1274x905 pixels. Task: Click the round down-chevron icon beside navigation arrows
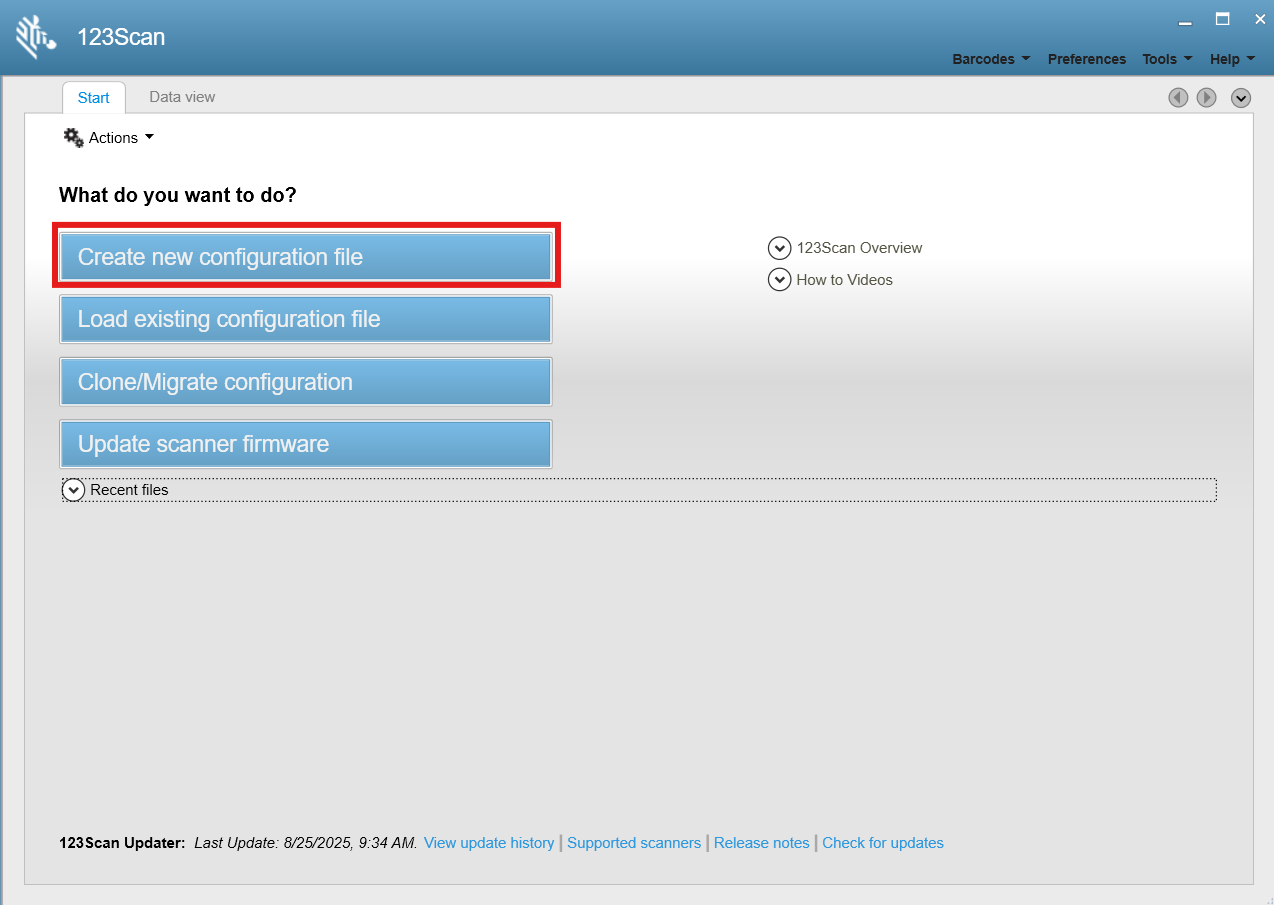1241,97
